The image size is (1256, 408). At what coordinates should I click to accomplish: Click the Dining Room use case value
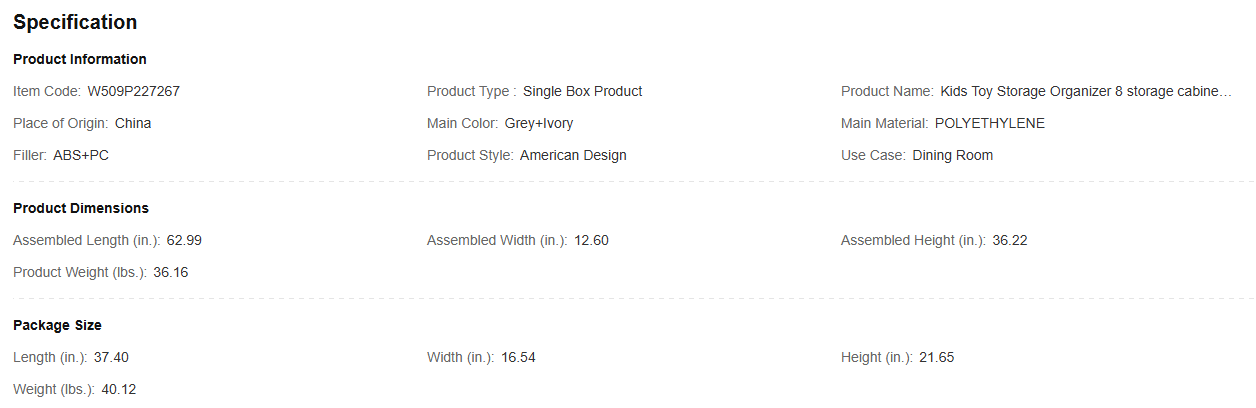[953, 155]
